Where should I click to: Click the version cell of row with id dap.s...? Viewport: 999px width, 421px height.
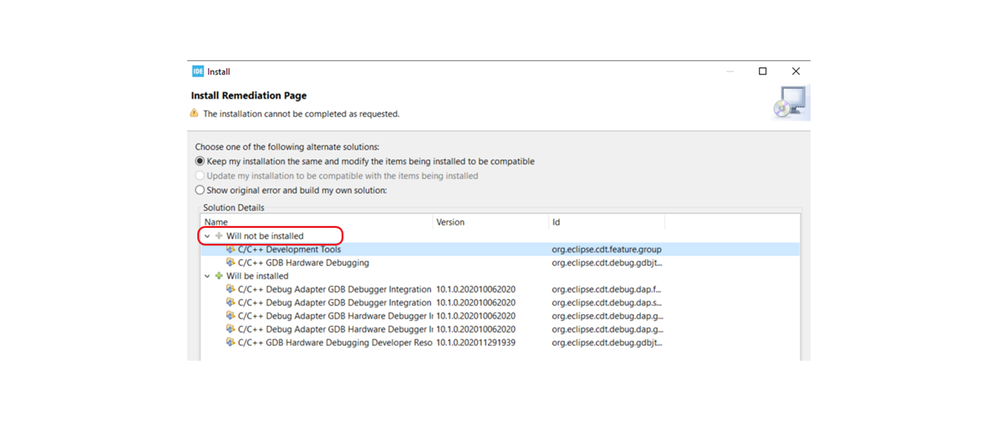476,303
